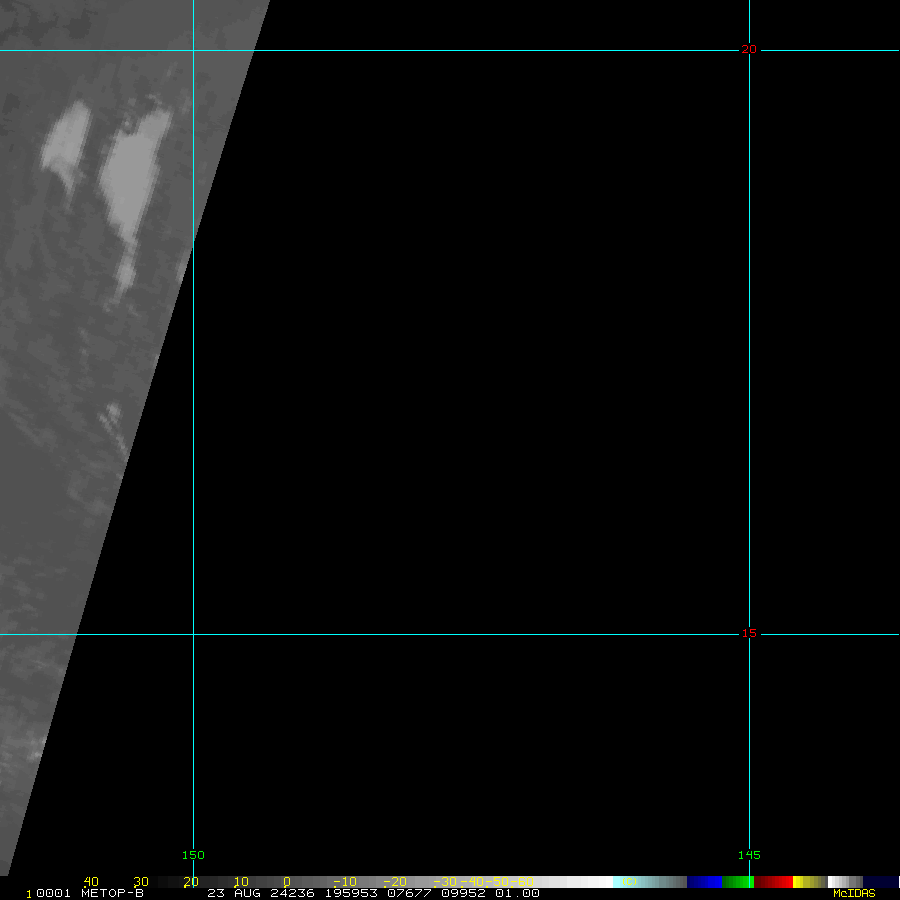
Task: Click the 0 value on temperature scale
Action: point(286,882)
